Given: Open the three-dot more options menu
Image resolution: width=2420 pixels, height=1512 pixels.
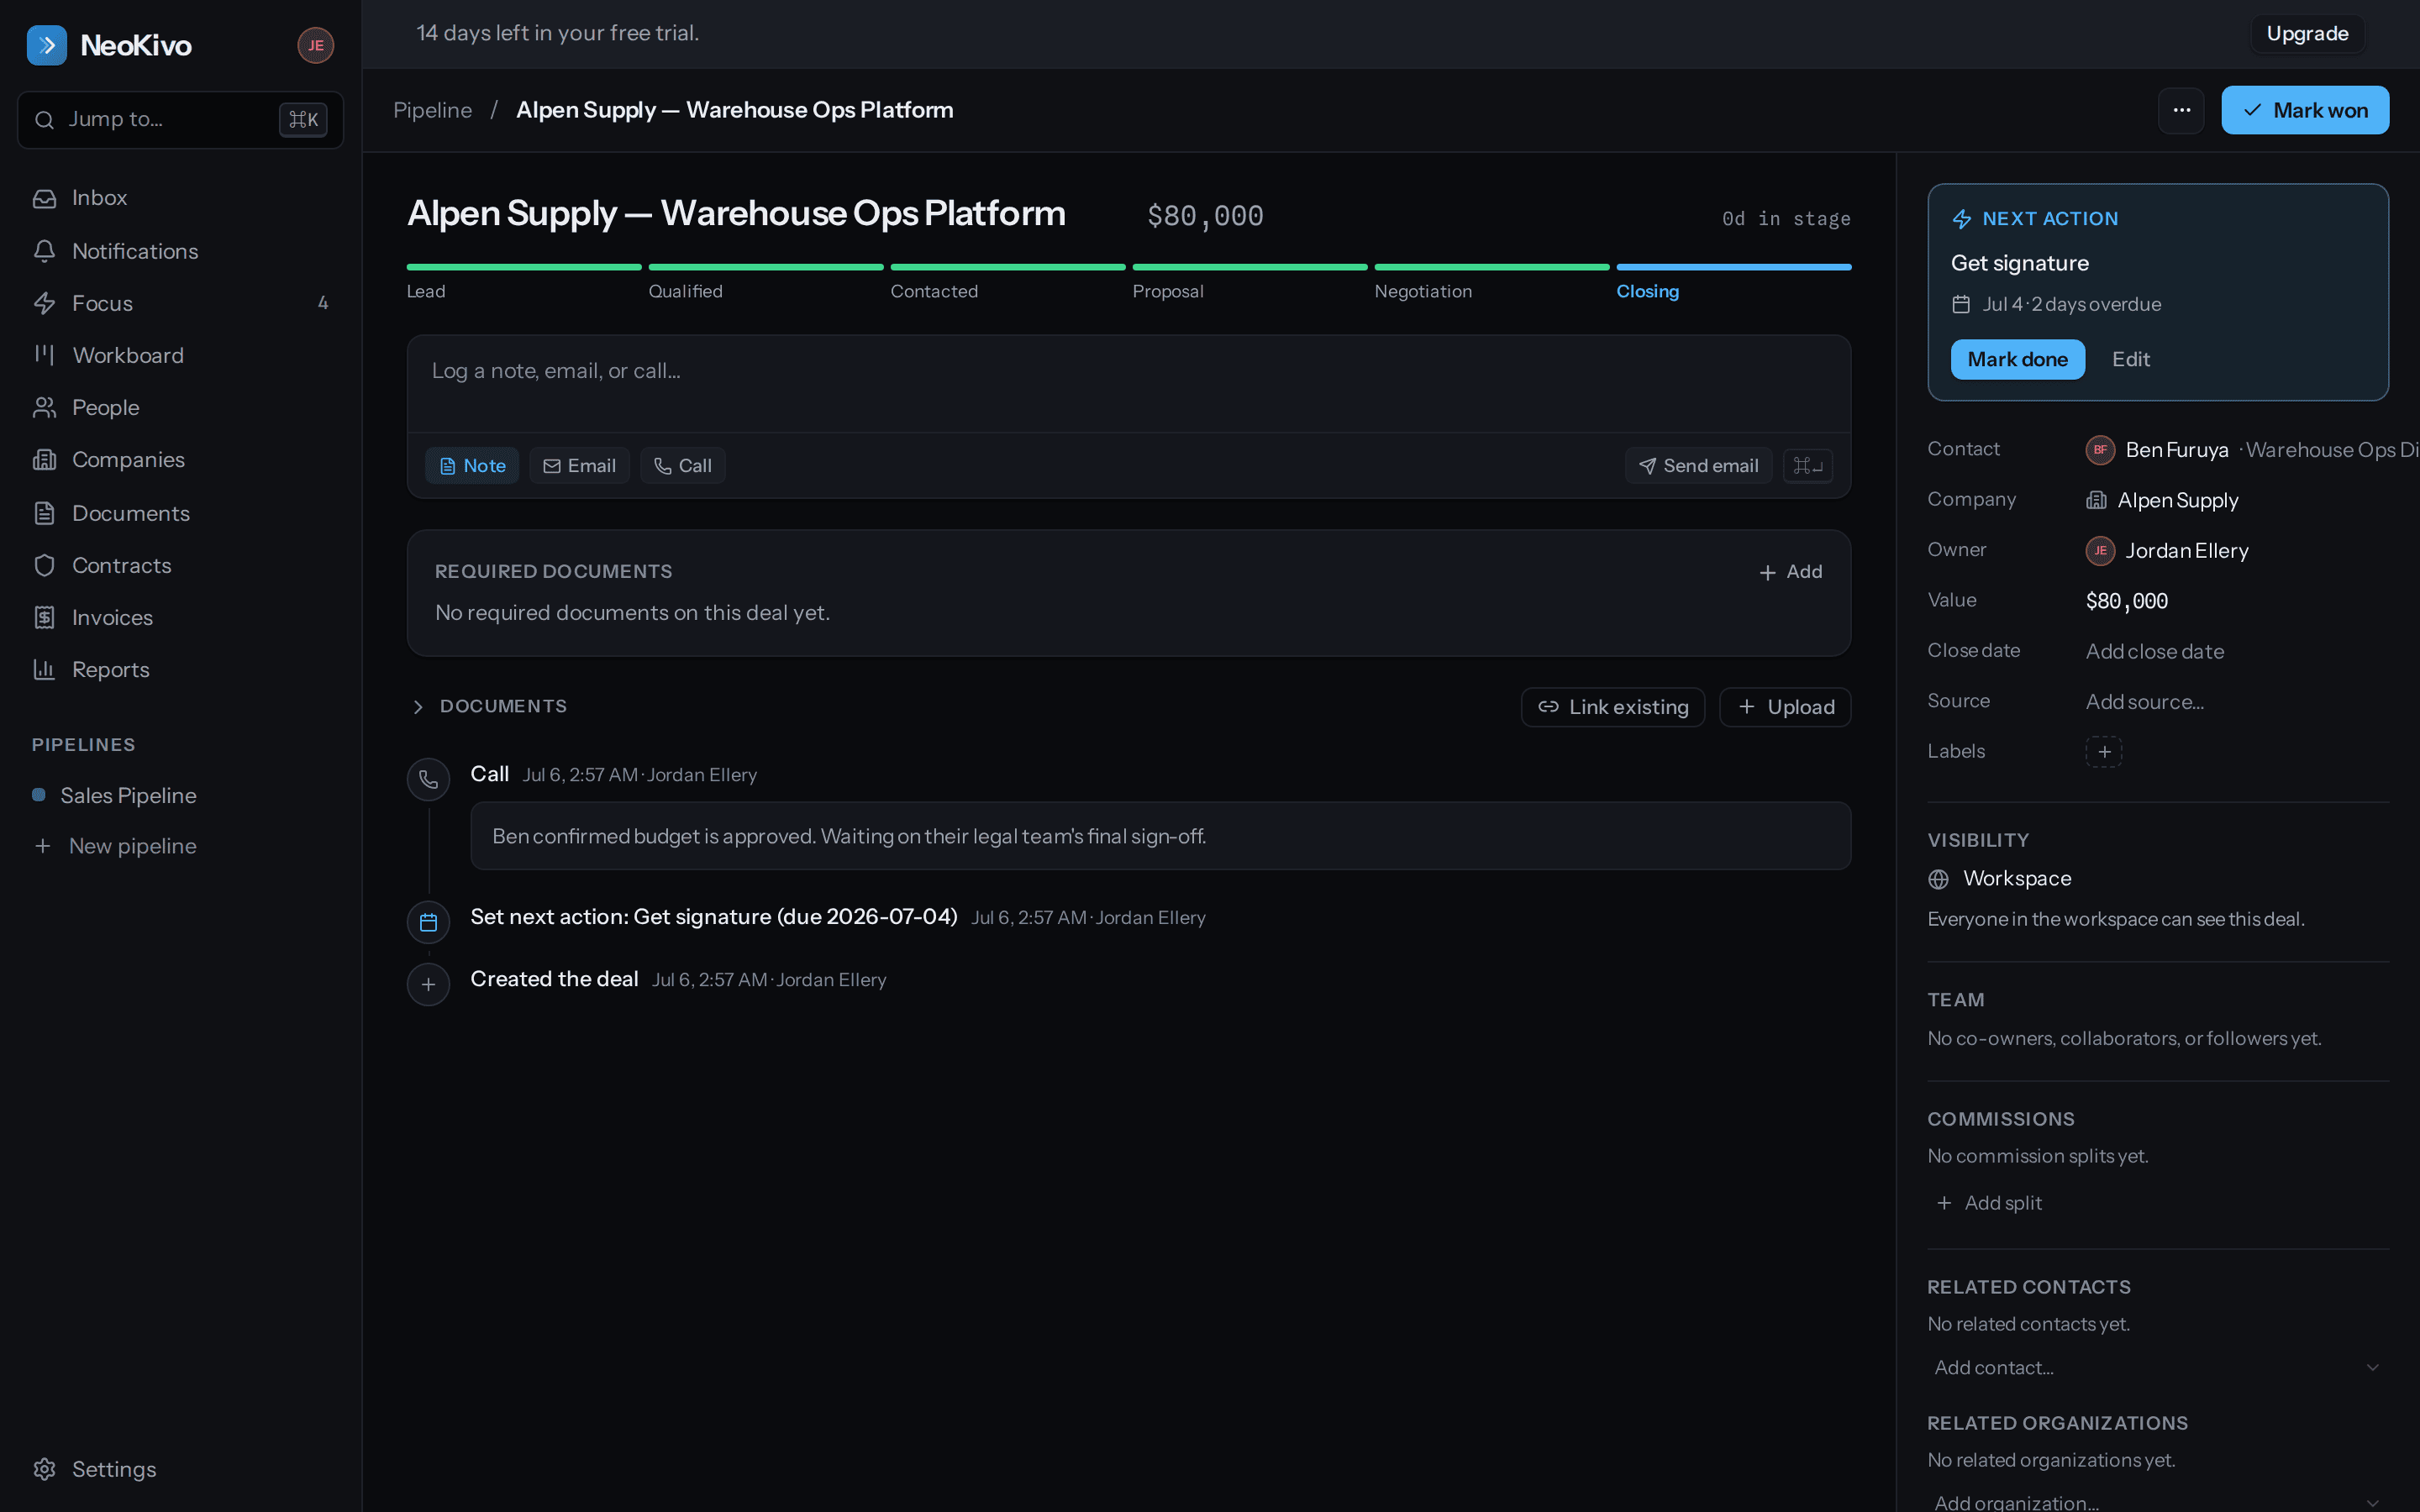Looking at the screenshot, I should coord(2181,110).
